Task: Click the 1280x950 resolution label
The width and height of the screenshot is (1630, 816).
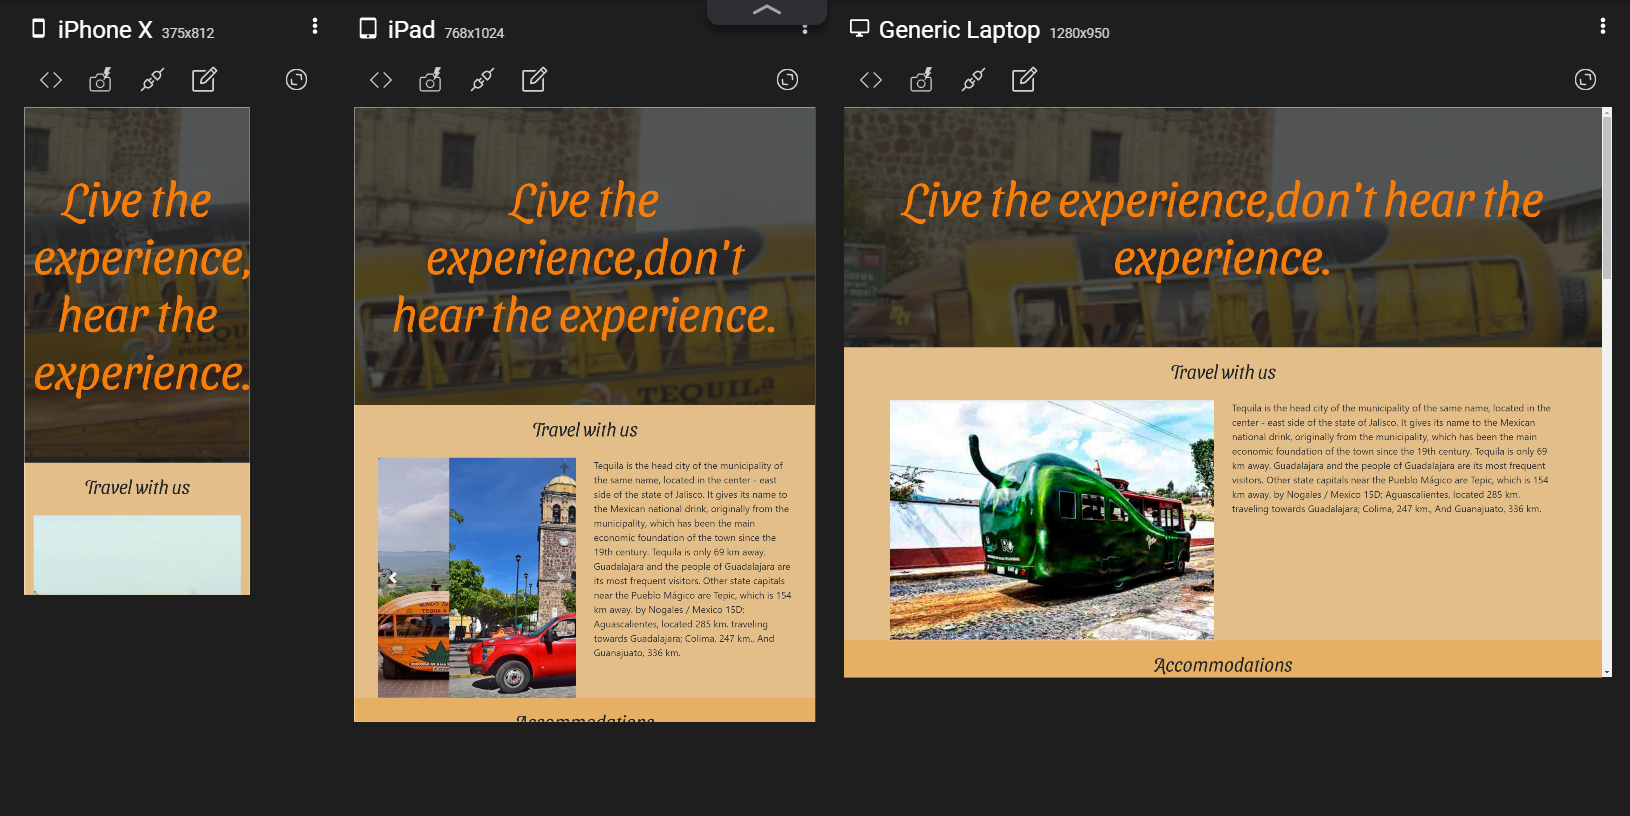Action: pos(1079,33)
